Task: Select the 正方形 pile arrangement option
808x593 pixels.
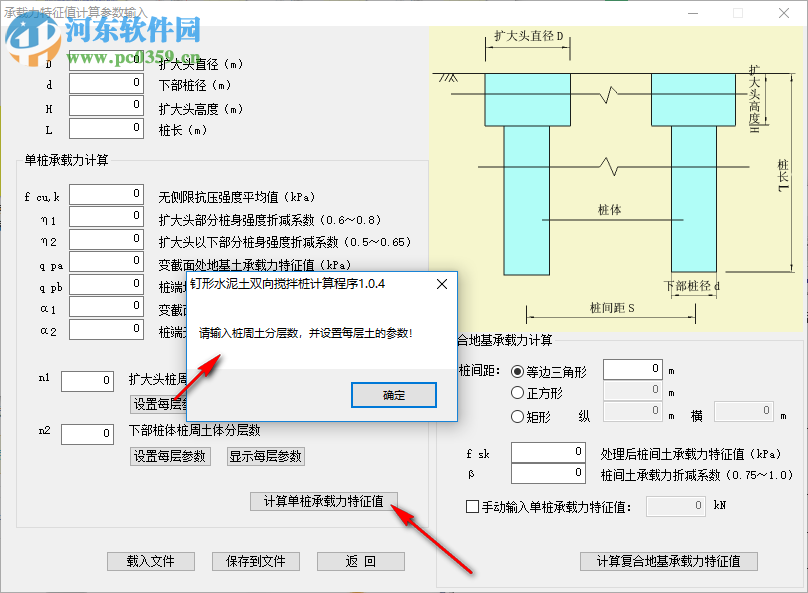Action: [517, 390]
